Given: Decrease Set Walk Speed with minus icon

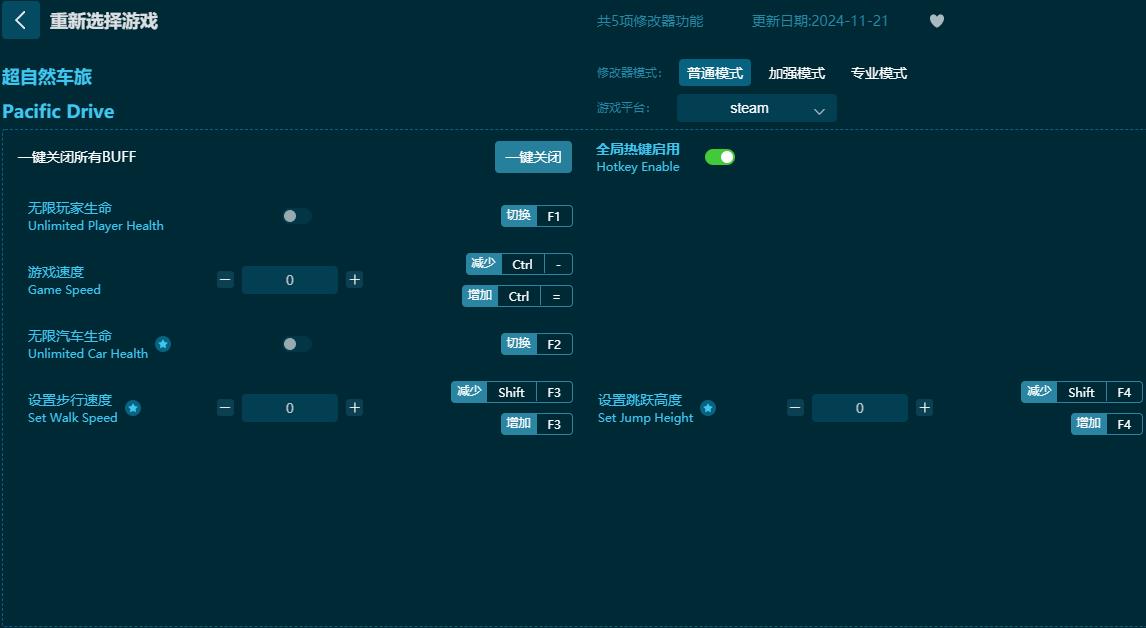Looking at the screenshot, I should (225, 408).
